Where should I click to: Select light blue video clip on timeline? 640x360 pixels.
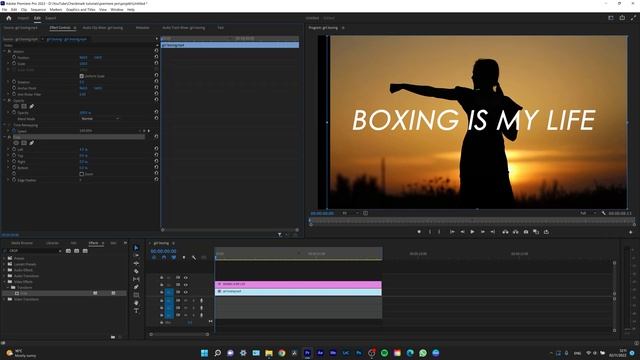[x=298, y=291]
